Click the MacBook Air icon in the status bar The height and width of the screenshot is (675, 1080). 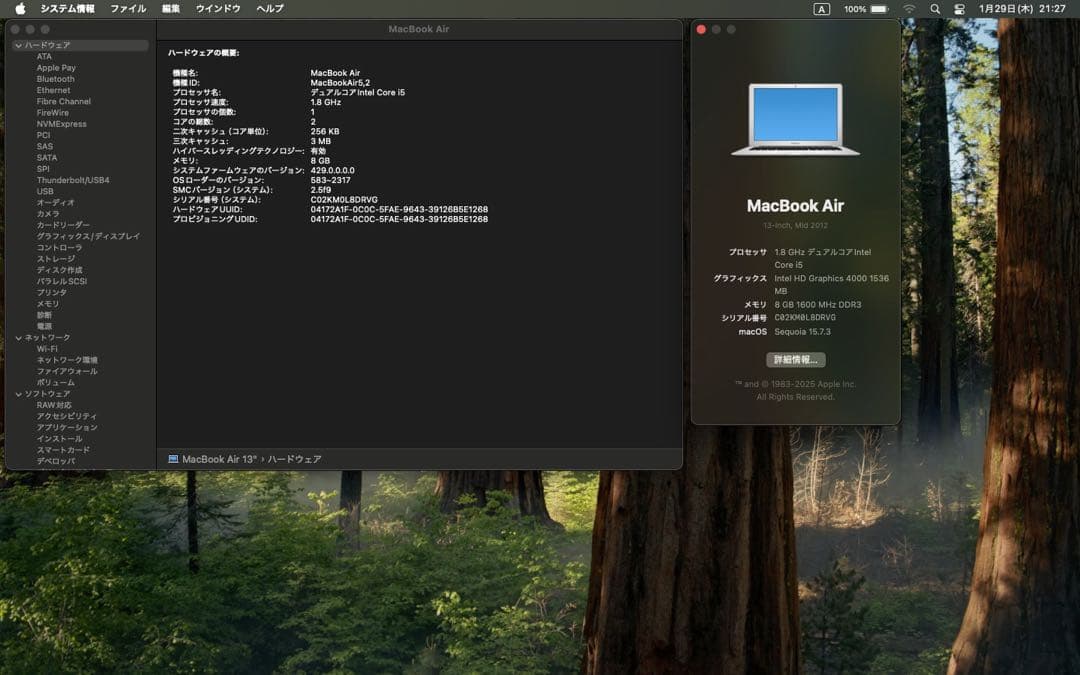(x=174, y=458)
